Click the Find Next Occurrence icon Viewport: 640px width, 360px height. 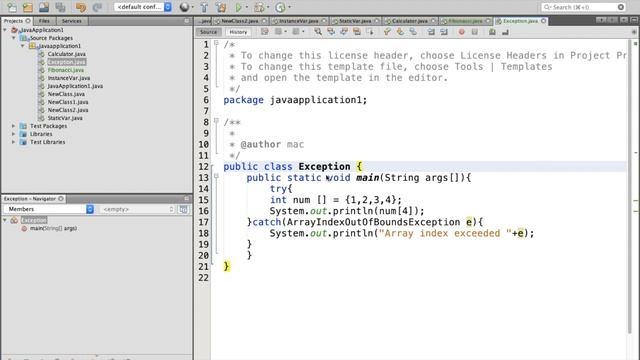click(344, 31)
